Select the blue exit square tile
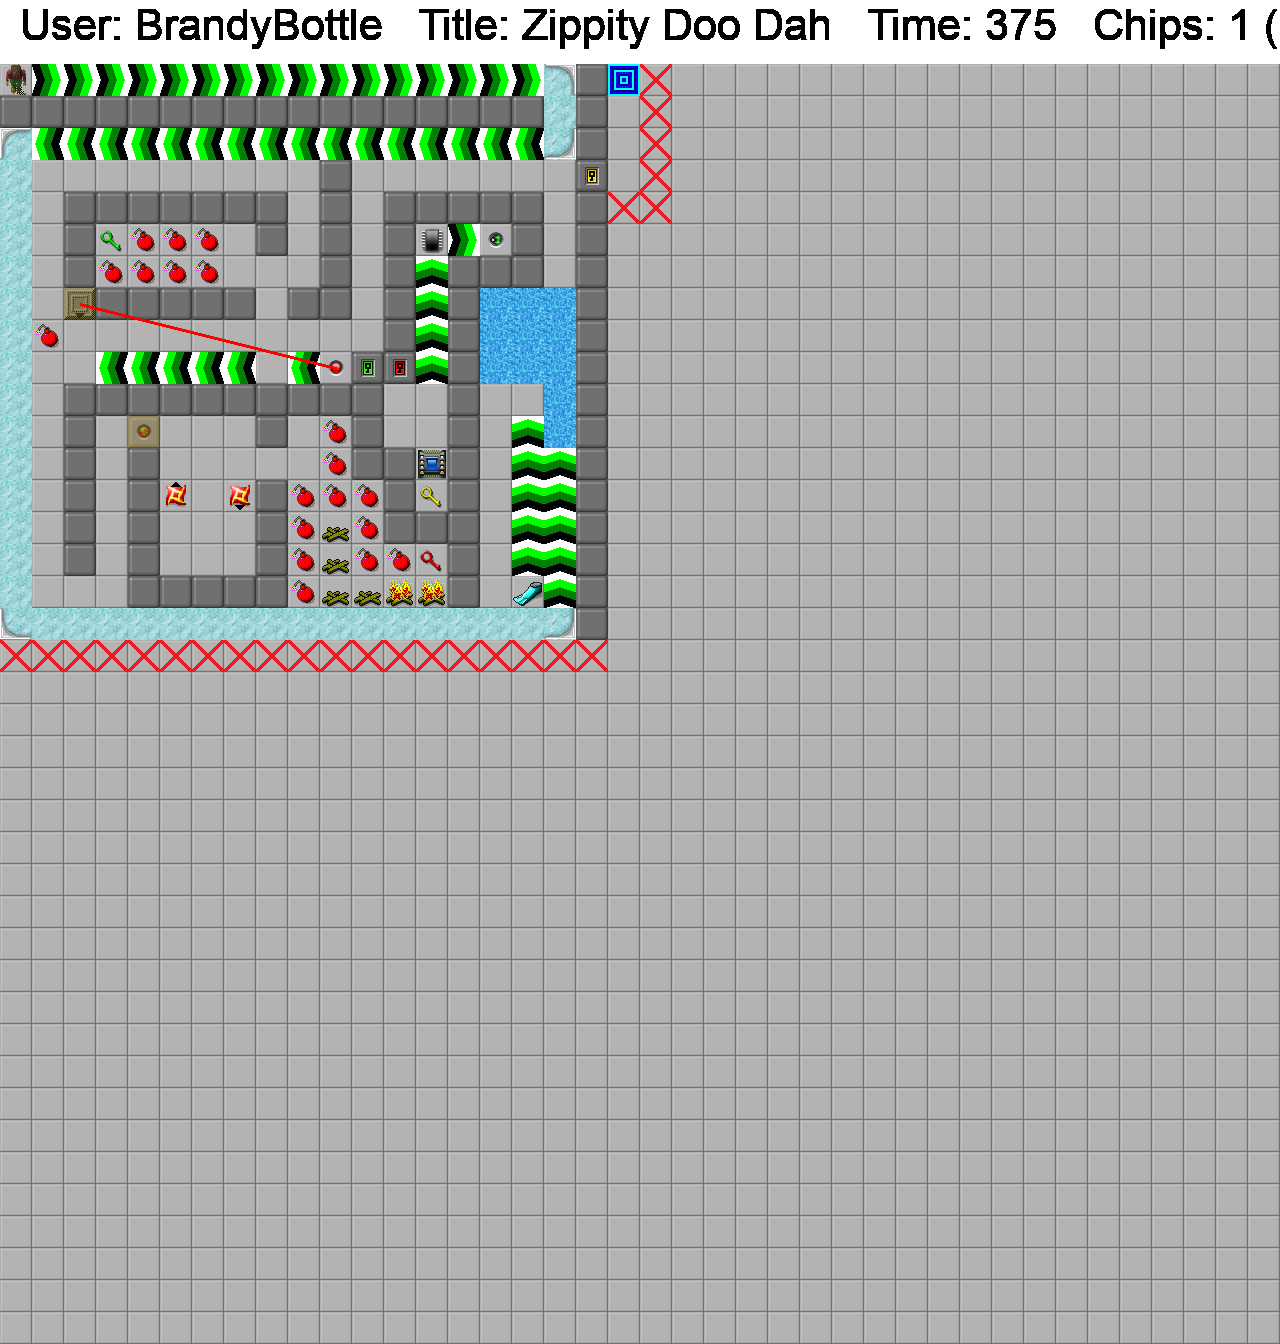Viewport: 1280px width, 1344px height. [624, 80]
